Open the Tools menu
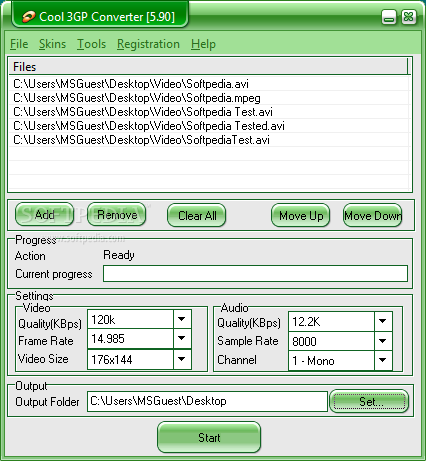Screen dimensions: 426x461 [x=91, y=44]
